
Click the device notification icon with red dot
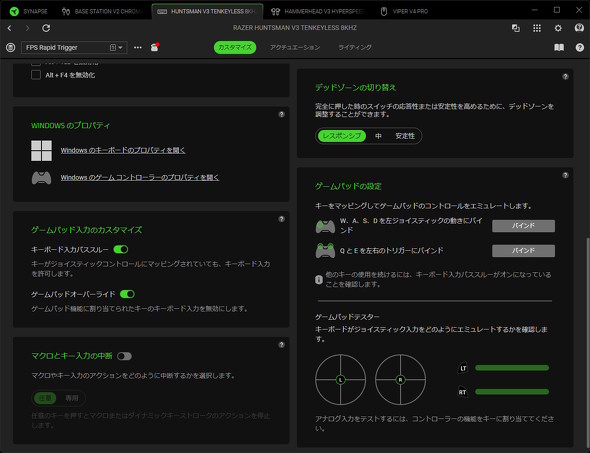pyautogui.click(x=155, y=47)
